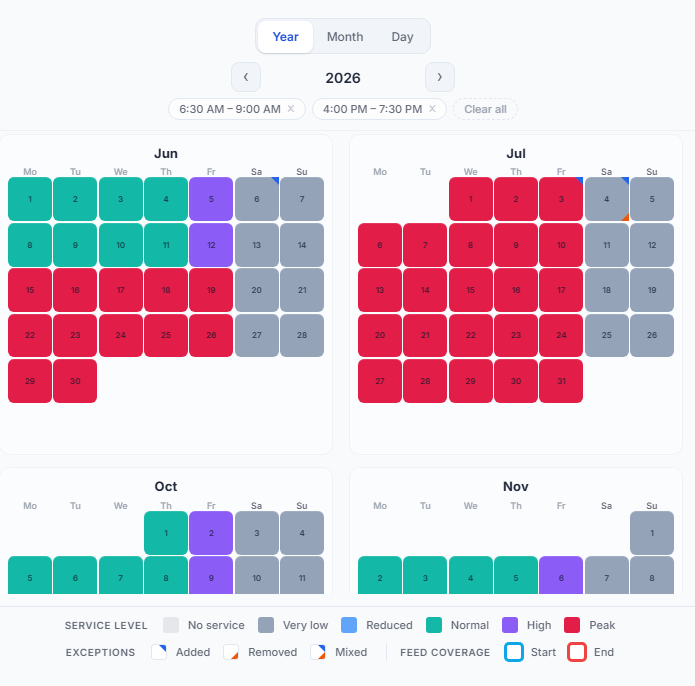Click the FEED COVERAGE legend label
This screenshot has width=695, height=686.
[445, 653]
